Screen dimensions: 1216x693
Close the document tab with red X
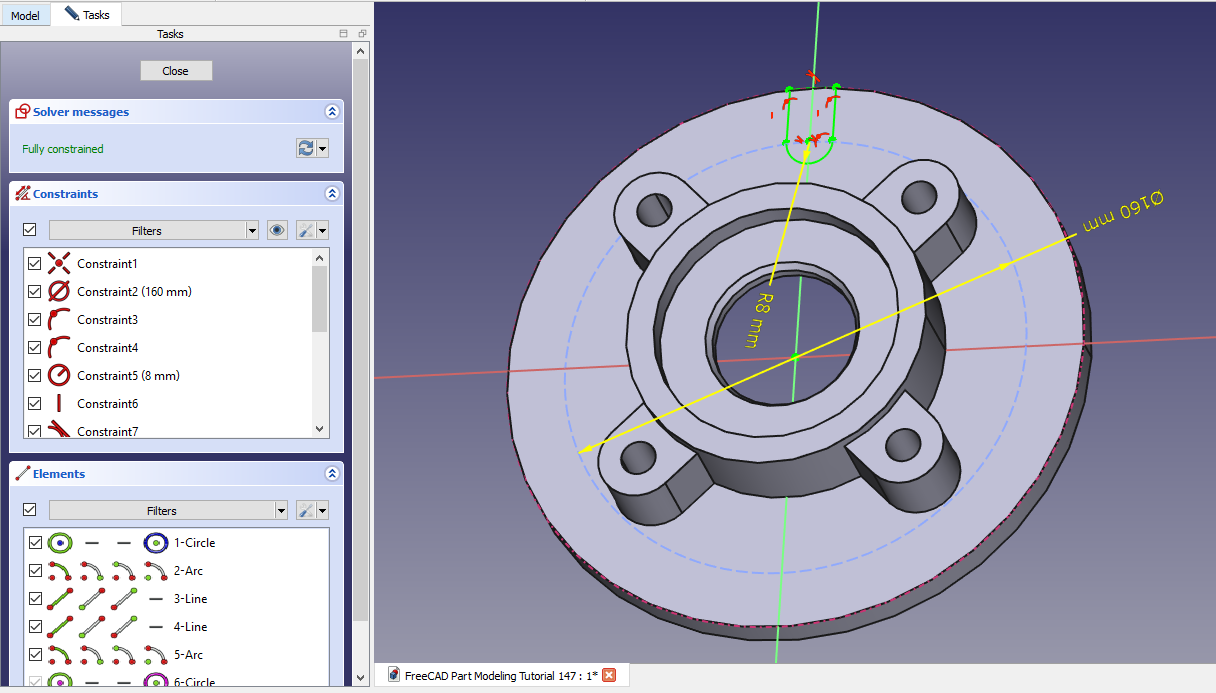point(608,675)
